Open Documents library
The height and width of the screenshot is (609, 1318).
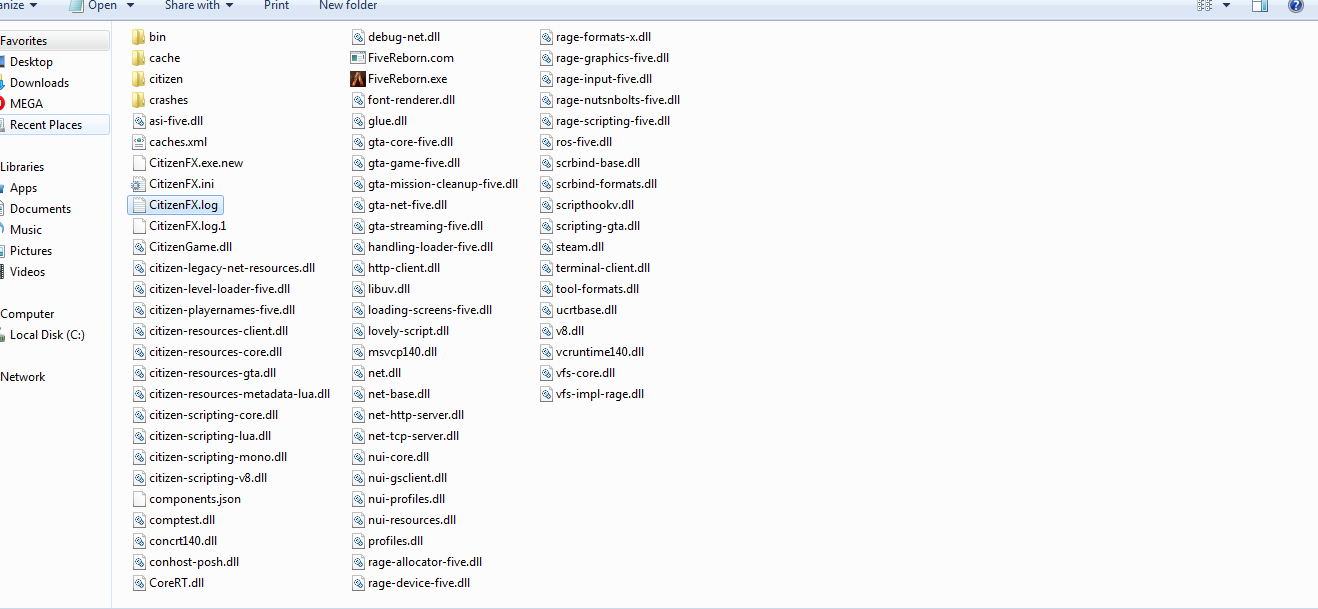click(x=40, y=209)
